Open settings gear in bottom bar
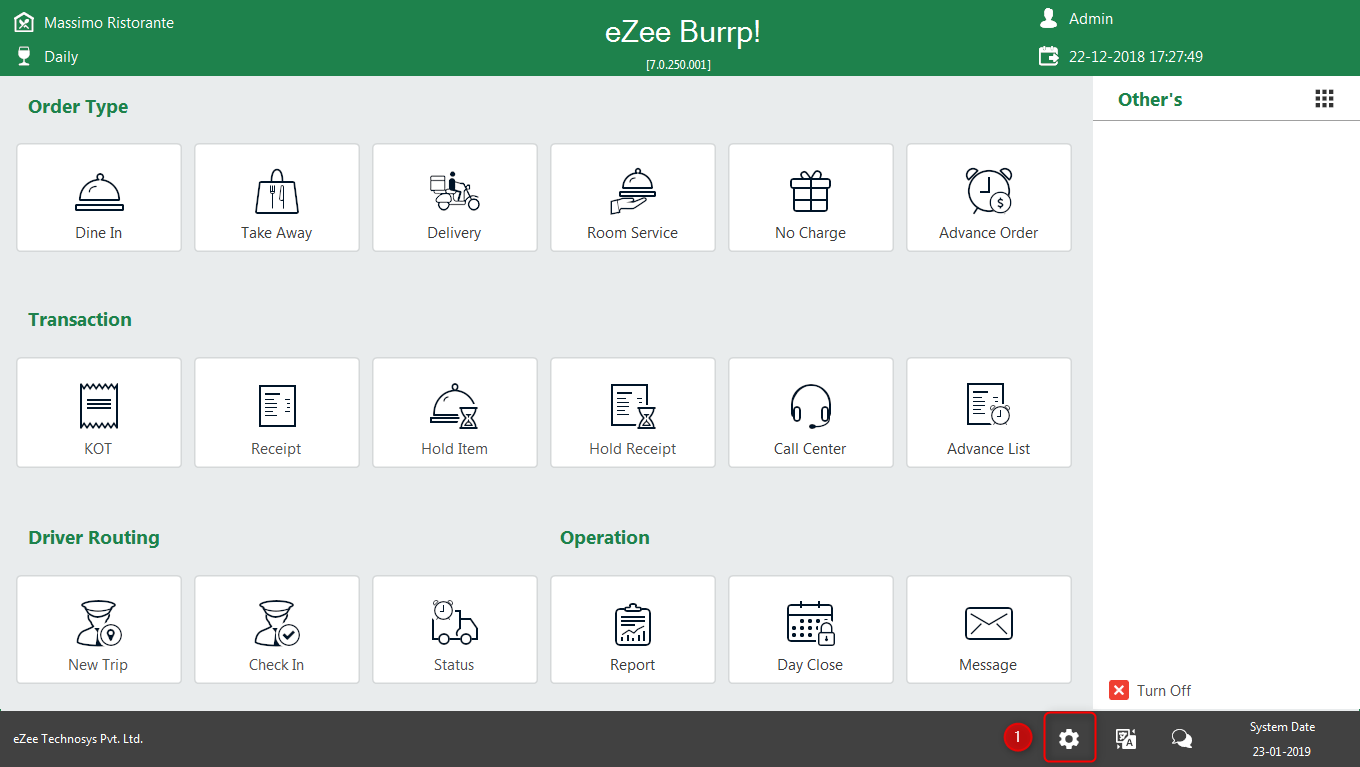The height and width of the screenshot is (767, 1360). (x=1069, y=739)
